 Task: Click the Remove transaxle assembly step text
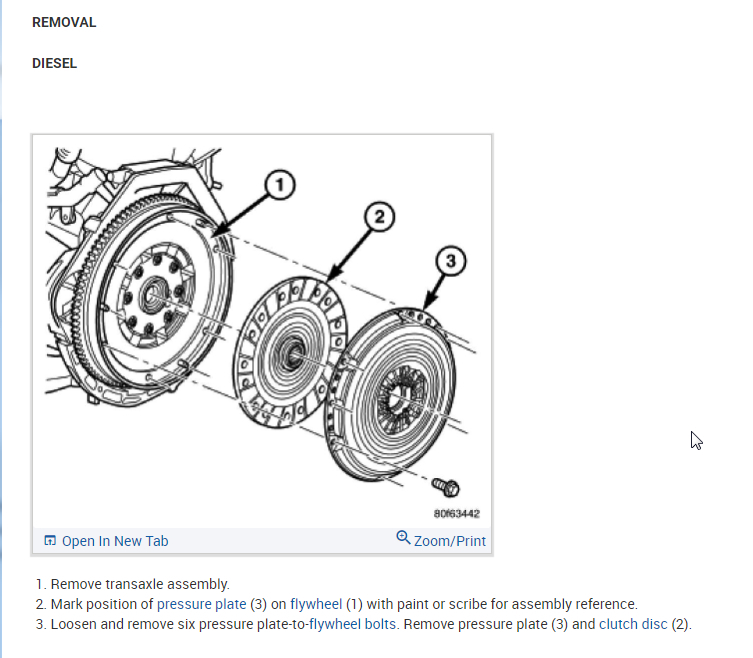click(x=140, y=584)
